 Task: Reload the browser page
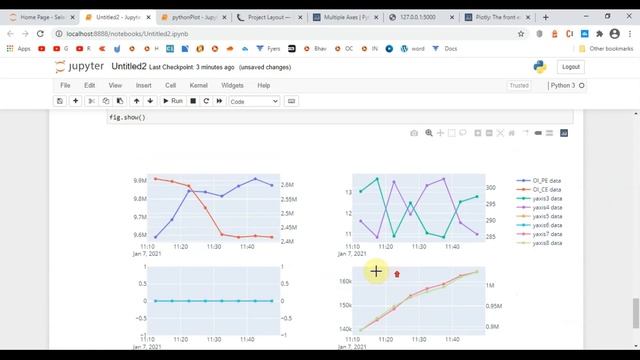[40, 34]
